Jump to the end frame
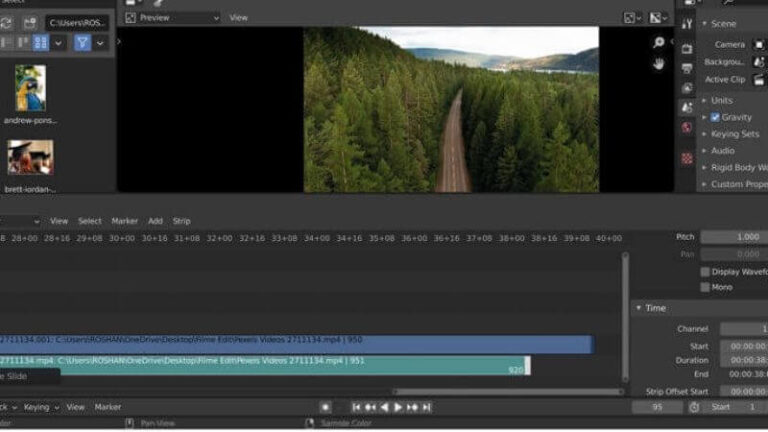The height and width of the screenshot is (432, 768). [427, 408]
